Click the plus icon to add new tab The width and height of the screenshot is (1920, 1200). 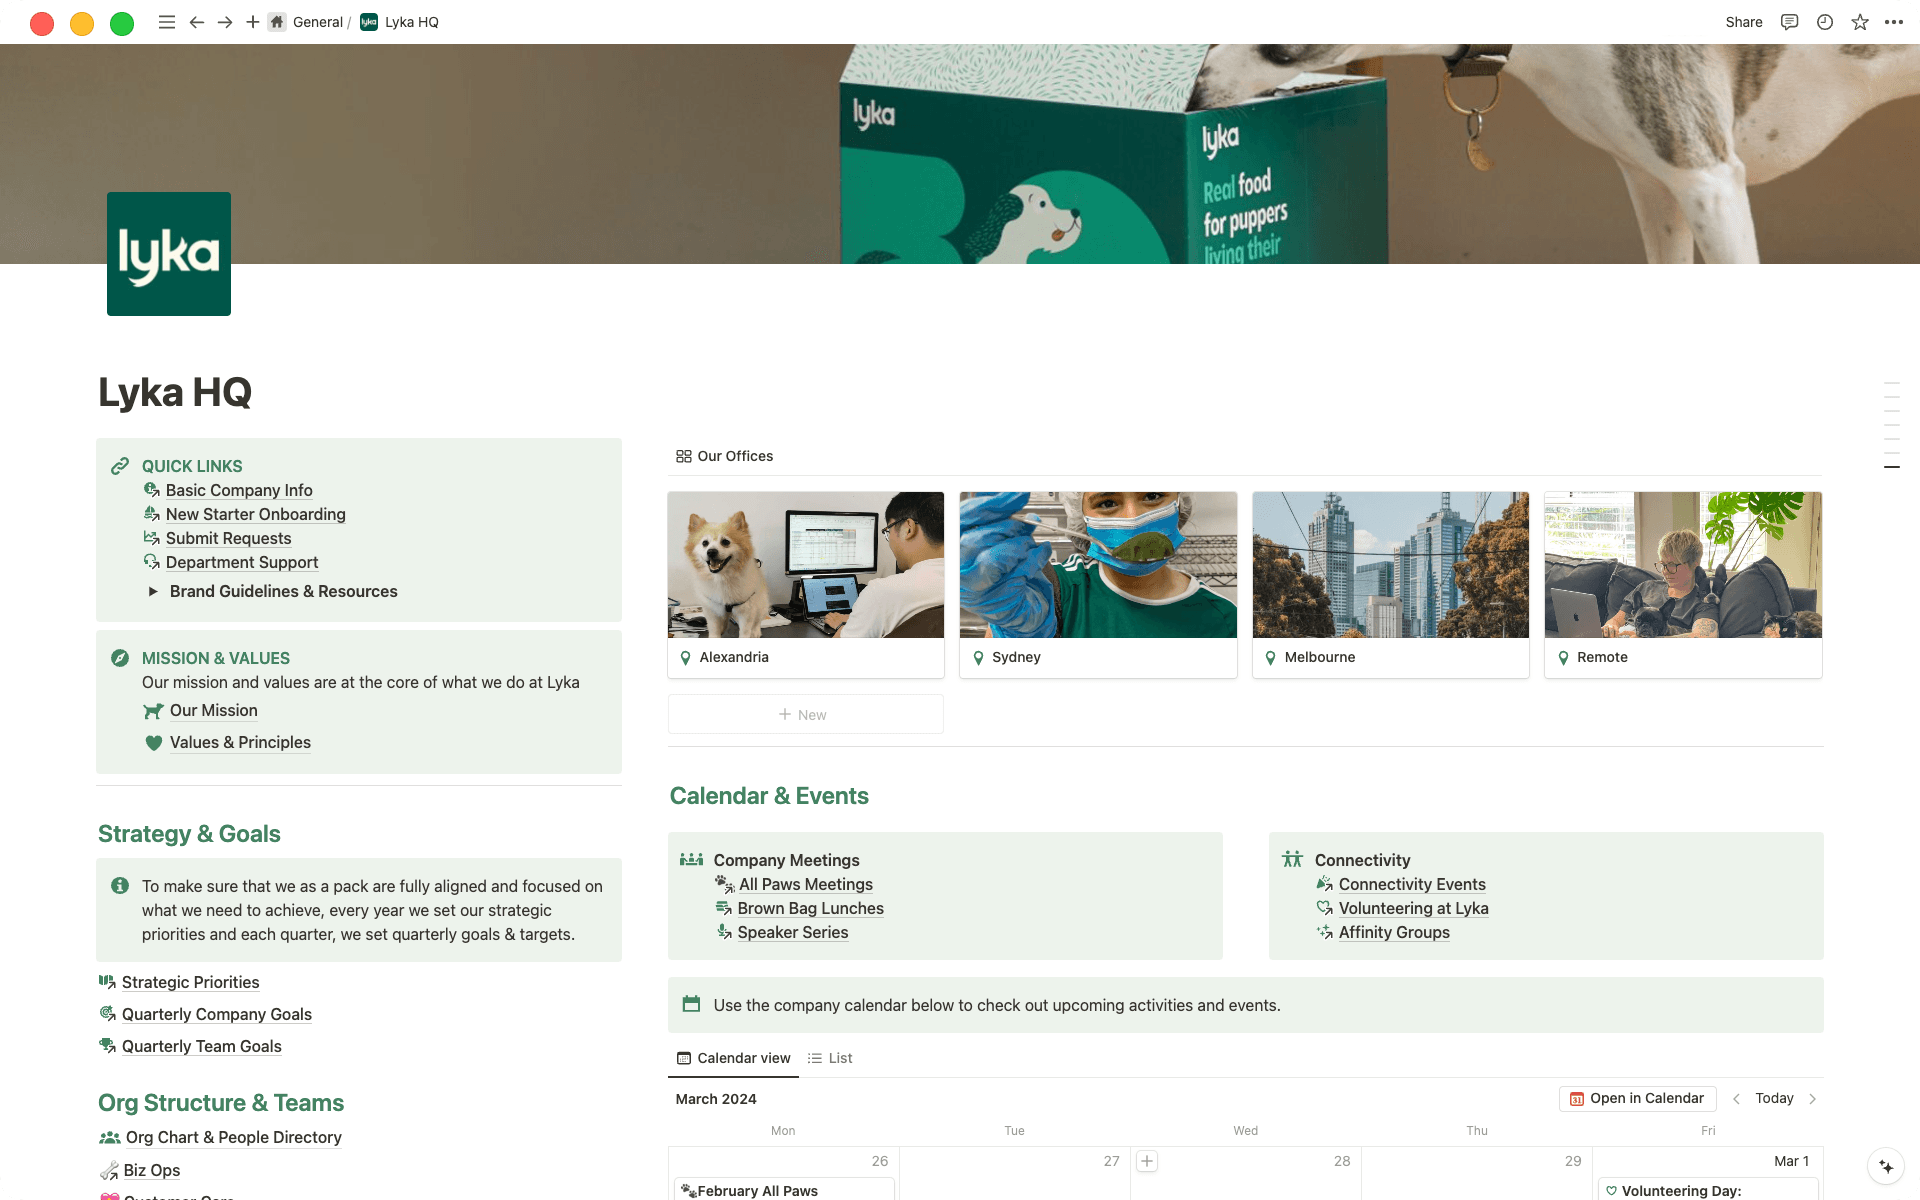(253, 22)
